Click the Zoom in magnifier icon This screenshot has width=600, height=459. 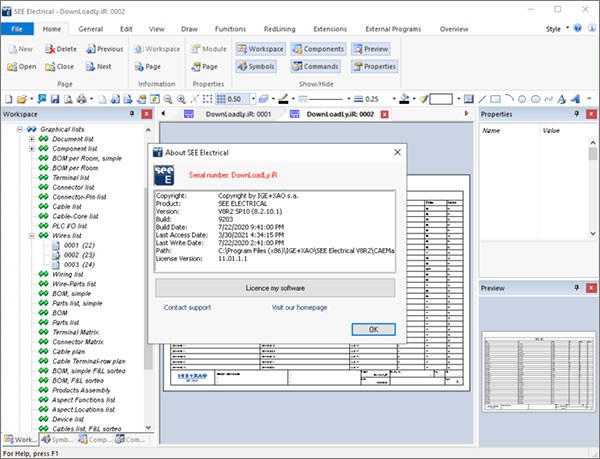[180, 99]
